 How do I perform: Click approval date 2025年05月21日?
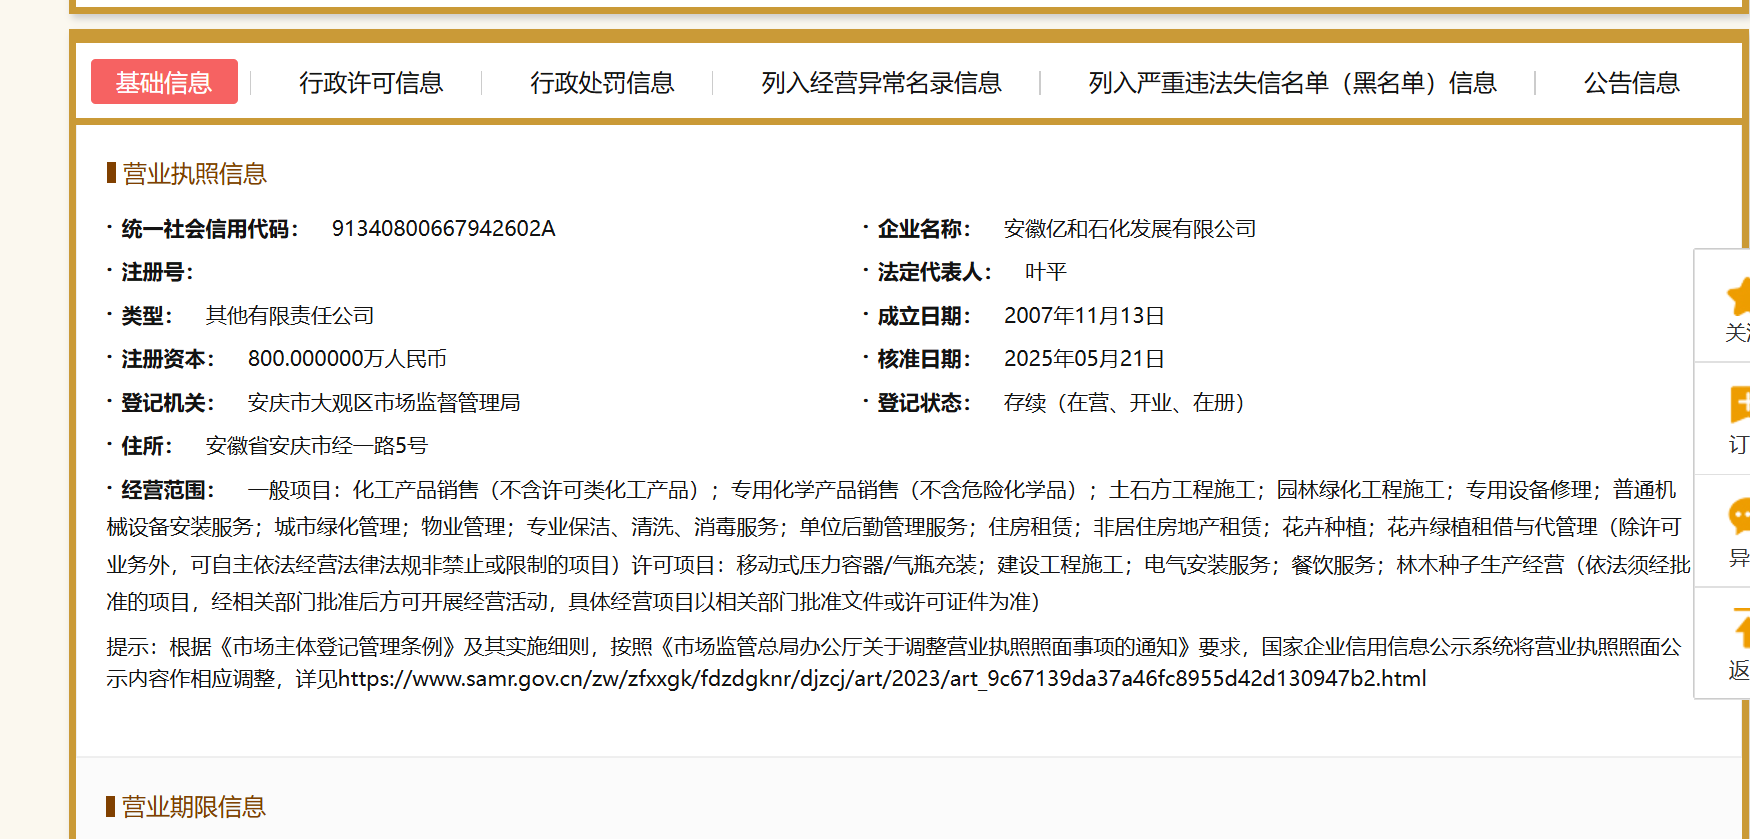1084,359
